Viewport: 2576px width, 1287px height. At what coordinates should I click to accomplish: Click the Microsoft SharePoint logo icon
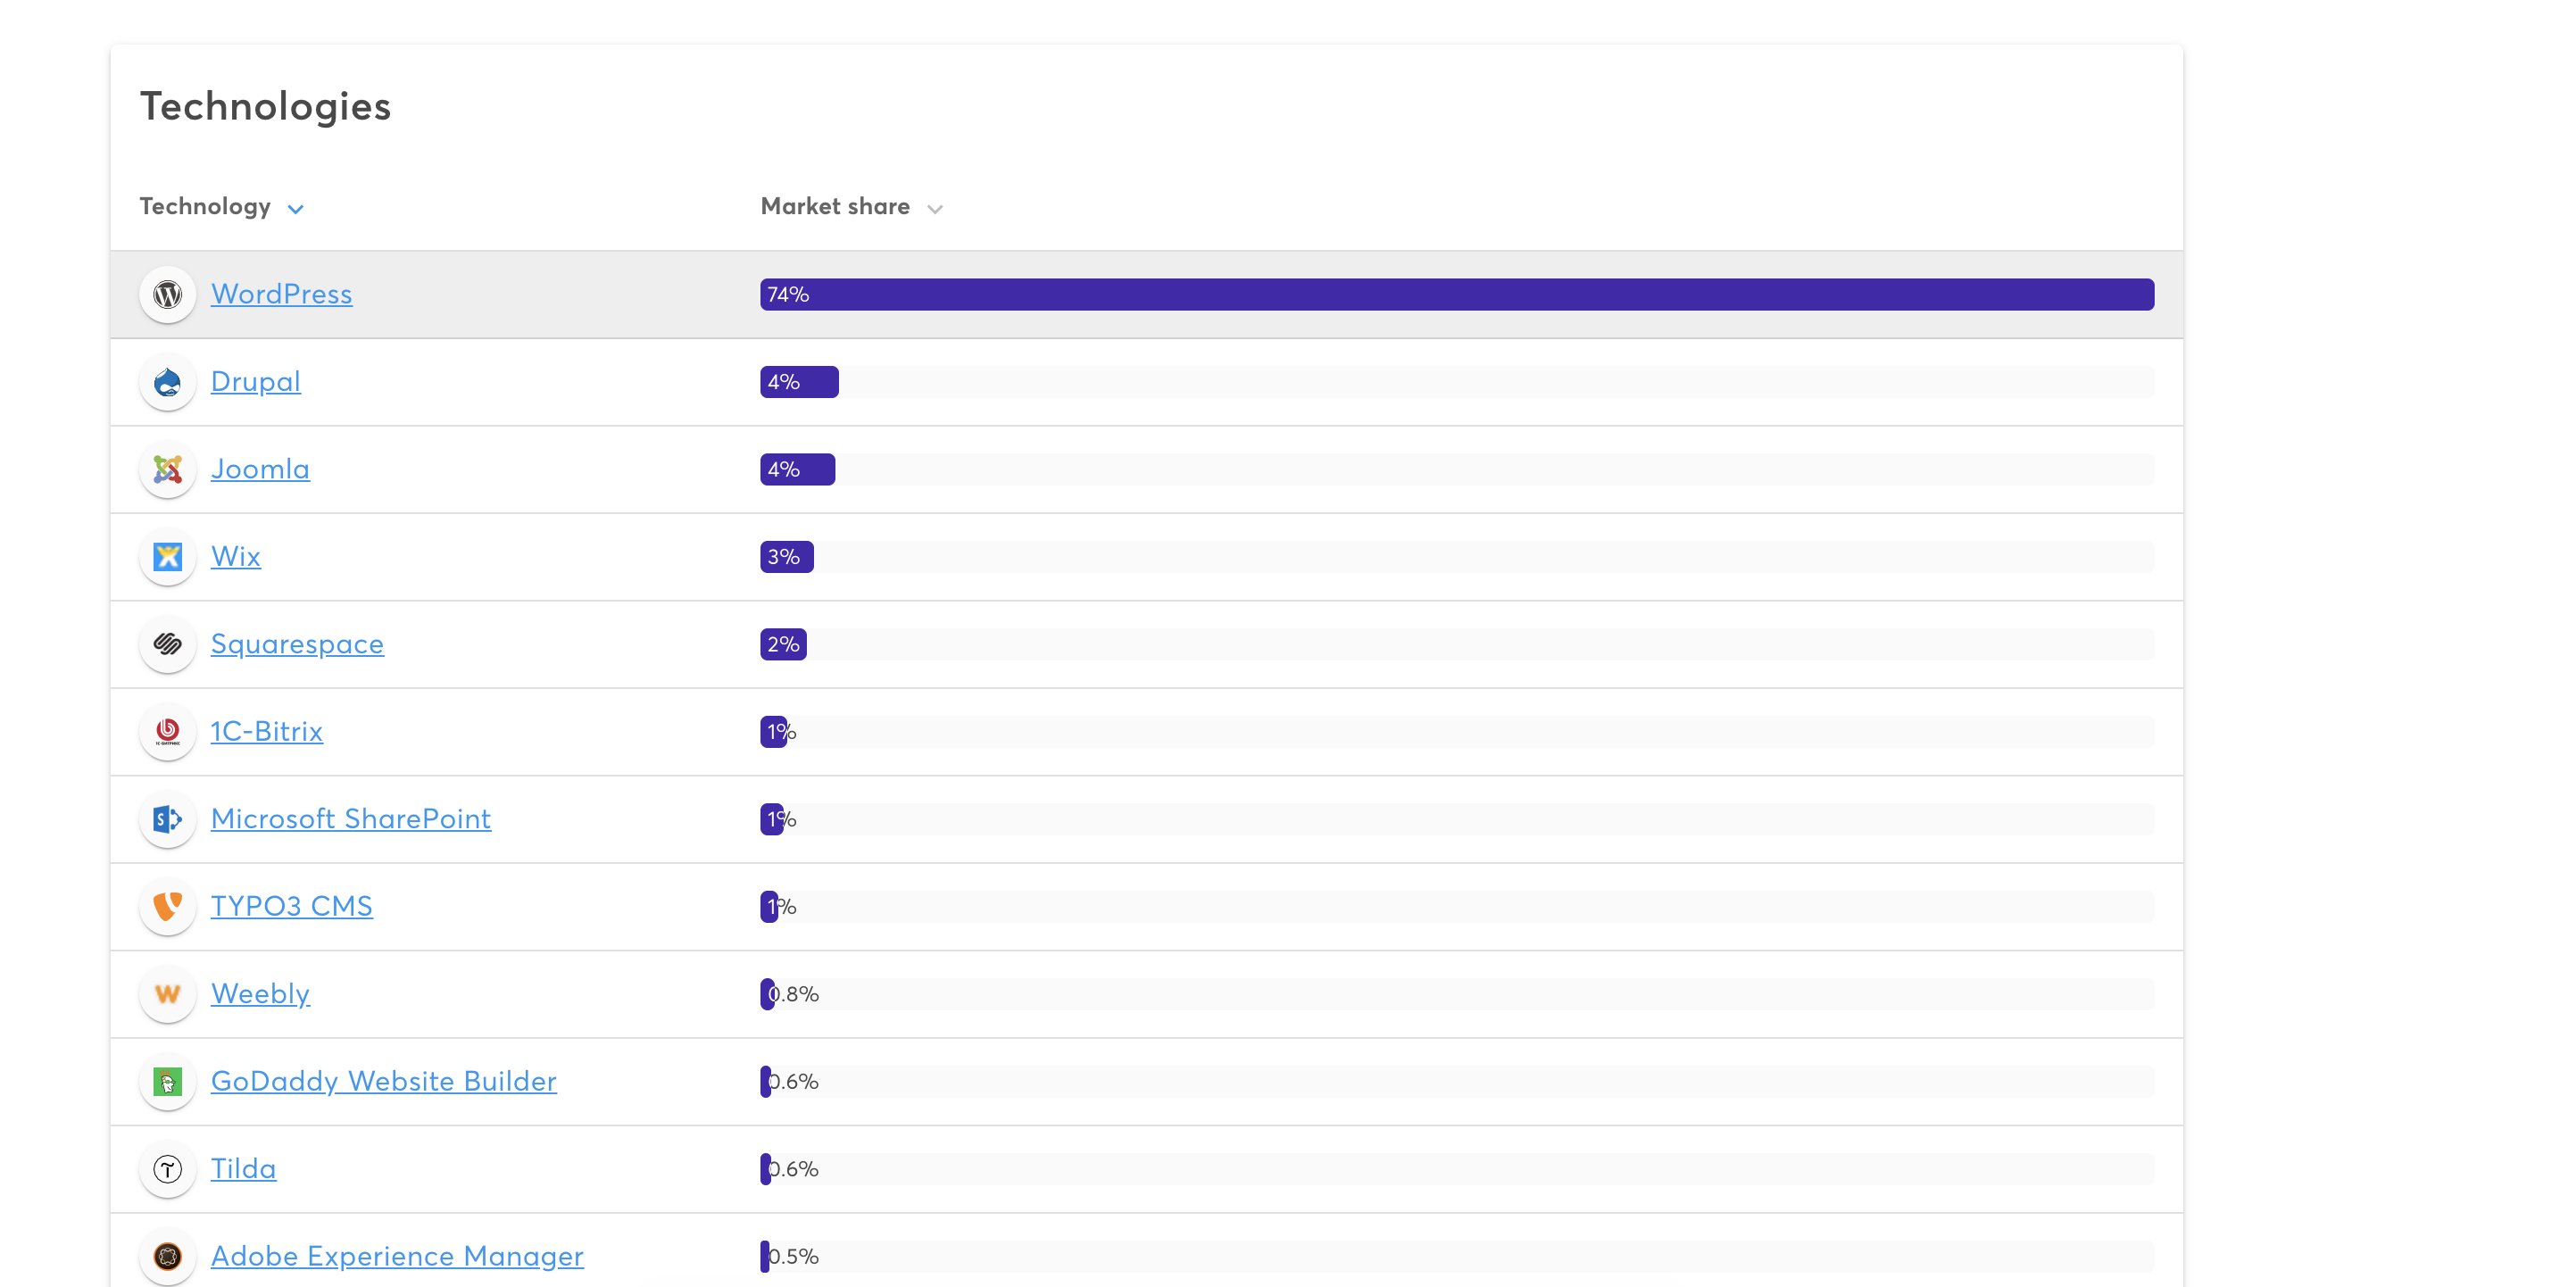coord(167,819)
